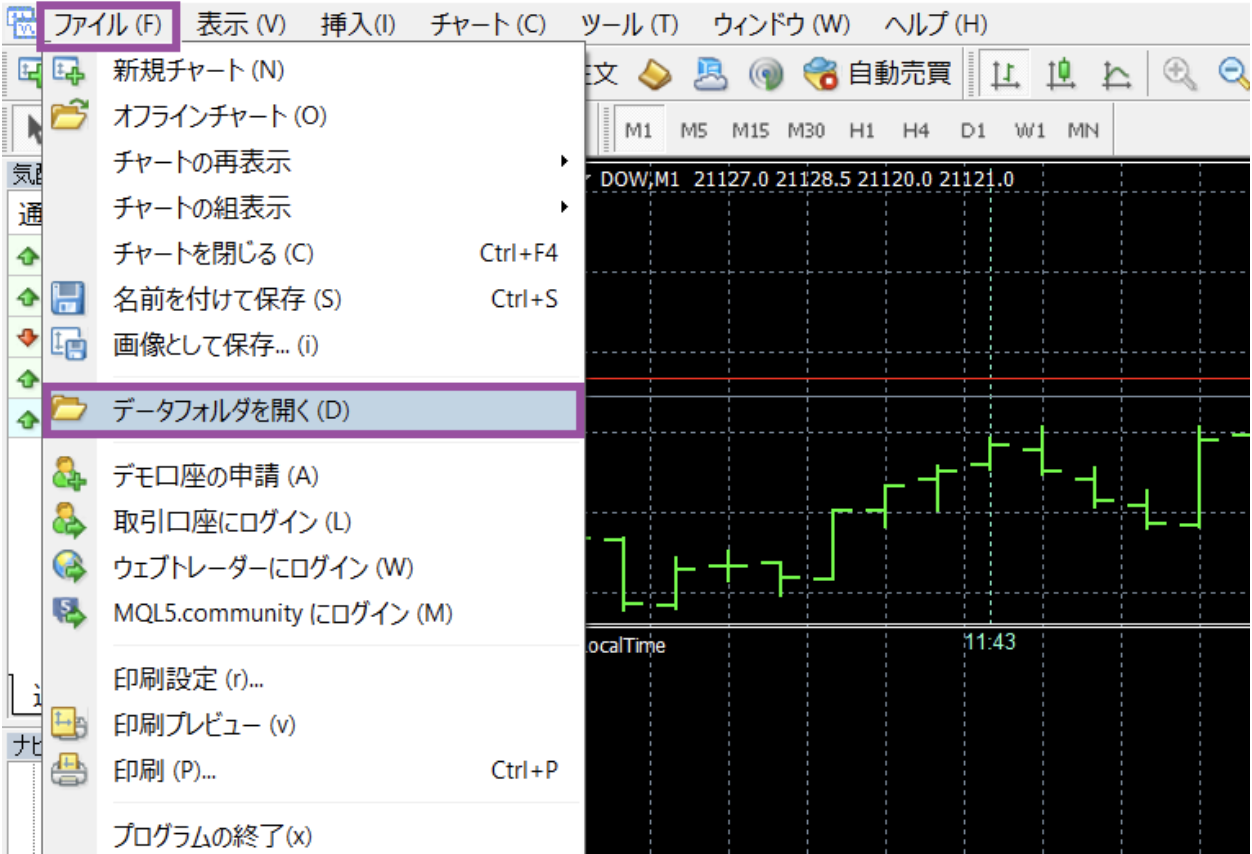
Task: Choose 新規チャート (N) from File menu
Action: point(313,70)
